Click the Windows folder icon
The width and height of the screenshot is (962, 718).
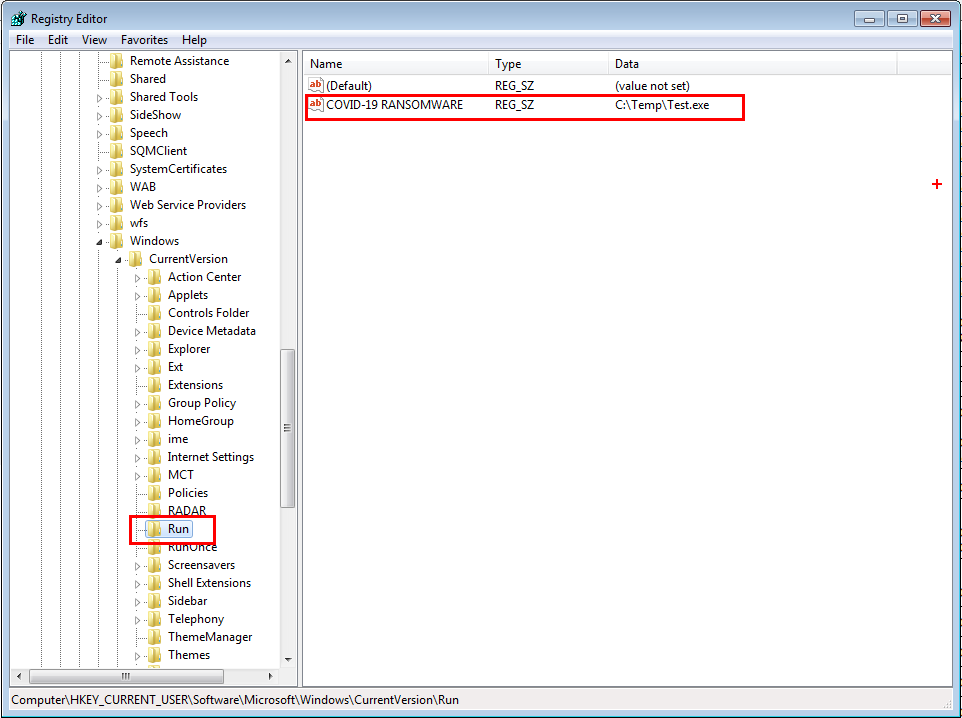point(117,241)
